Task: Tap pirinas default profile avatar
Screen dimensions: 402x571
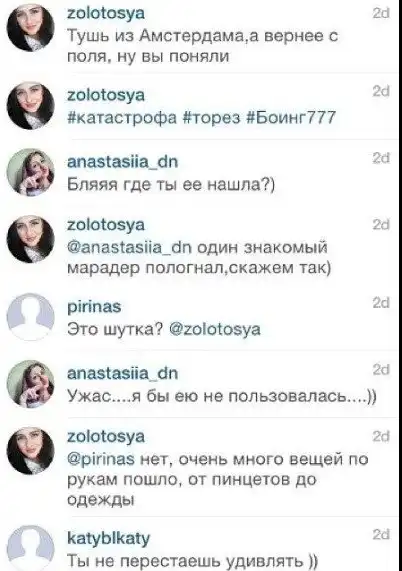Action: point(31,317)
